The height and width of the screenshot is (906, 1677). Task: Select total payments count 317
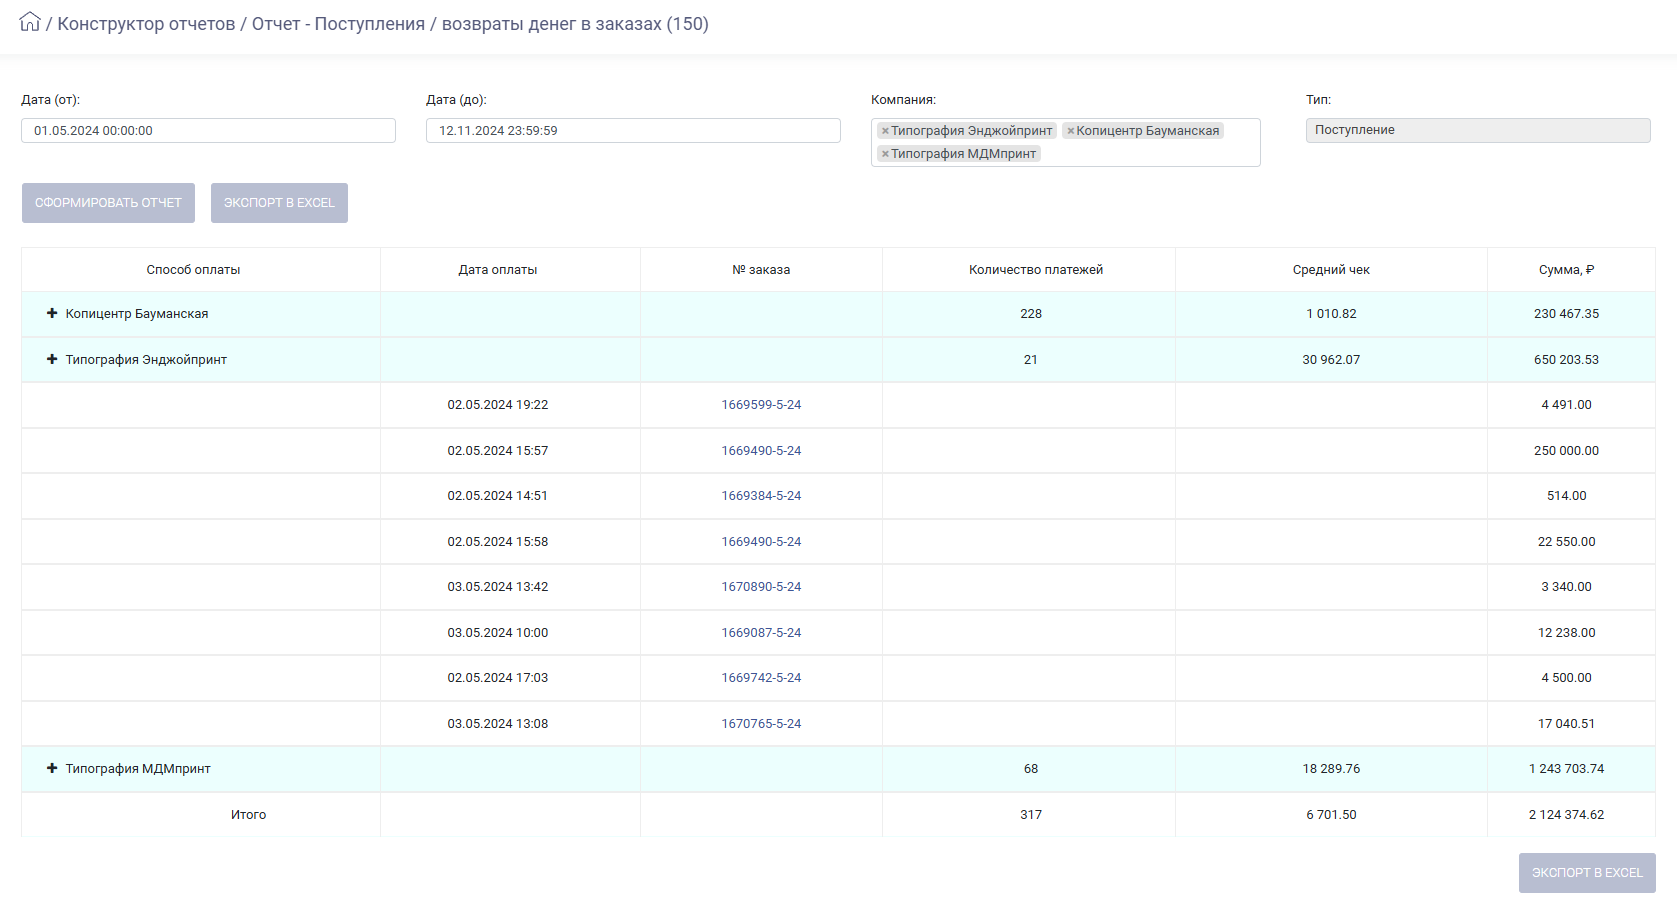(x=1031, y=815)
